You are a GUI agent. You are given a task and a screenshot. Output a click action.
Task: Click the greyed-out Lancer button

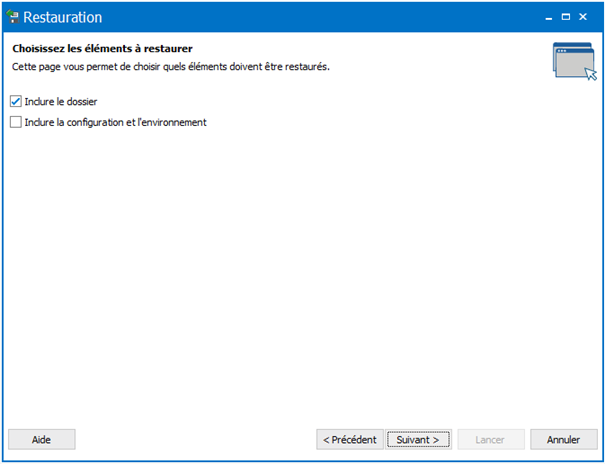coord(491,439)
